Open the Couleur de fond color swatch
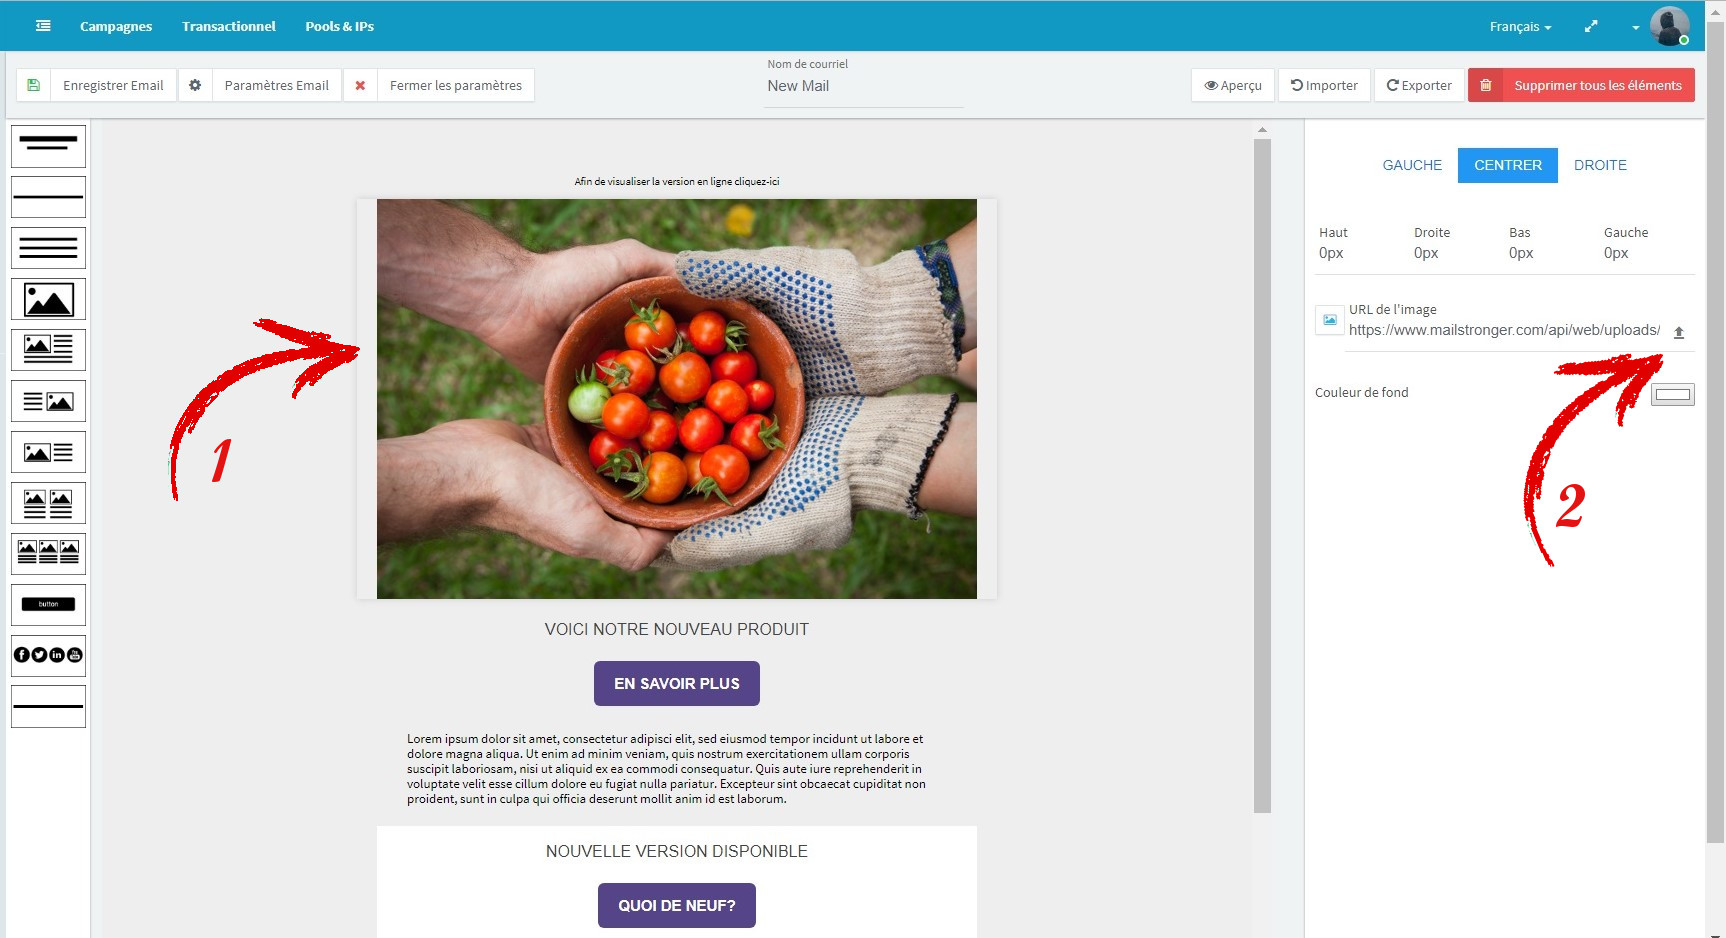 click(1673, 394)
